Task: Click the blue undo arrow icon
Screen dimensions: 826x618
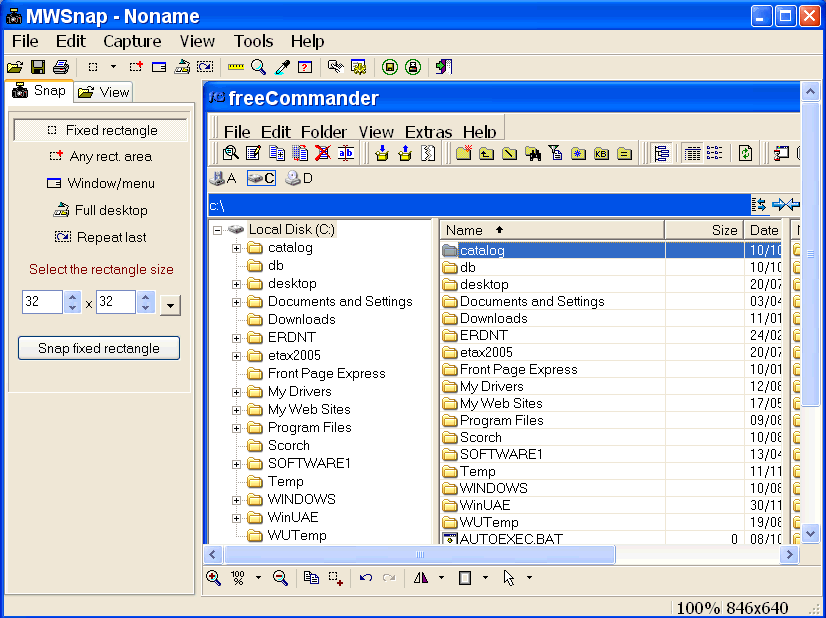Action: [x=366, y=578]
